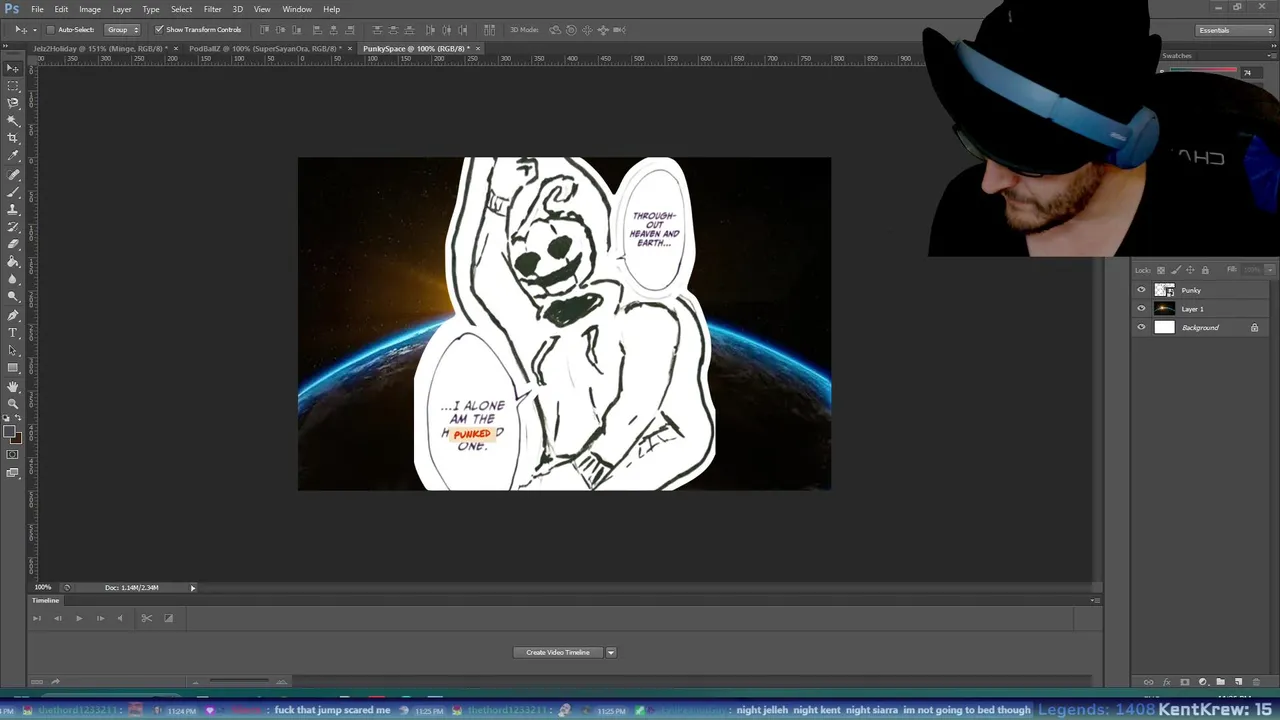Select the Clone Stamp tool

coord(13,210)
